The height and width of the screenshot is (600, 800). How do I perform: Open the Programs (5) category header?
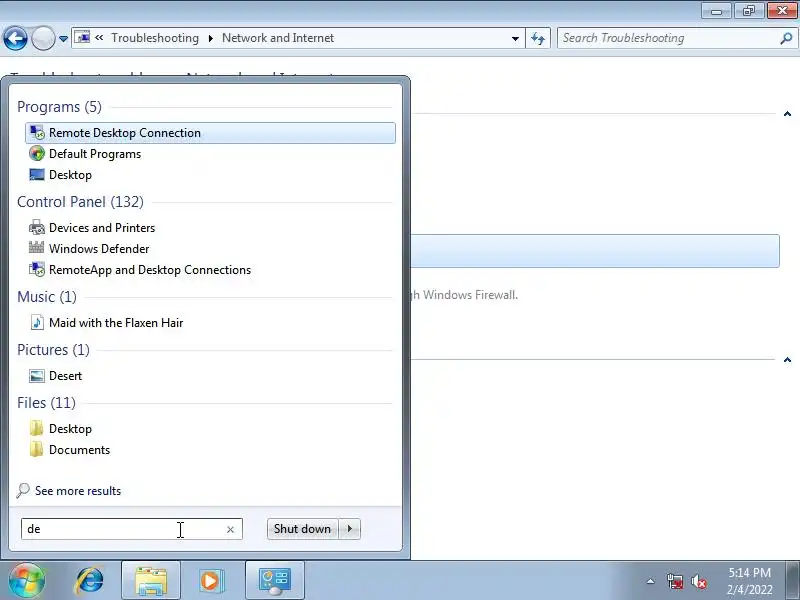click(x=59, y=107)
